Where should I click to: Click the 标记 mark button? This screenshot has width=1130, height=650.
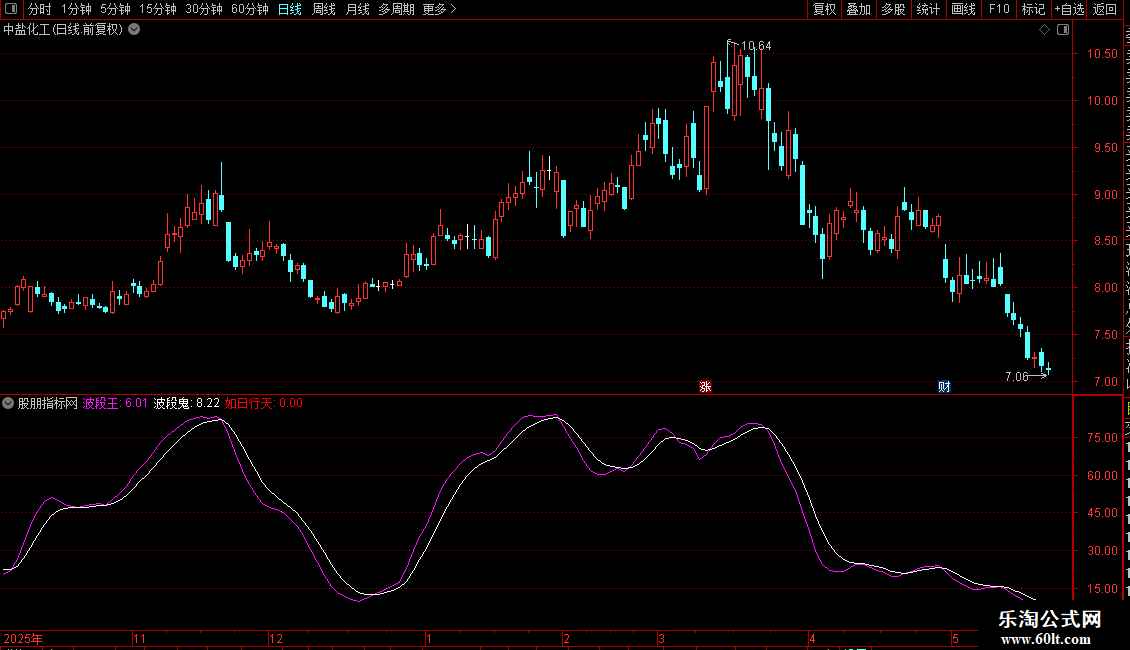point(1033,9)
